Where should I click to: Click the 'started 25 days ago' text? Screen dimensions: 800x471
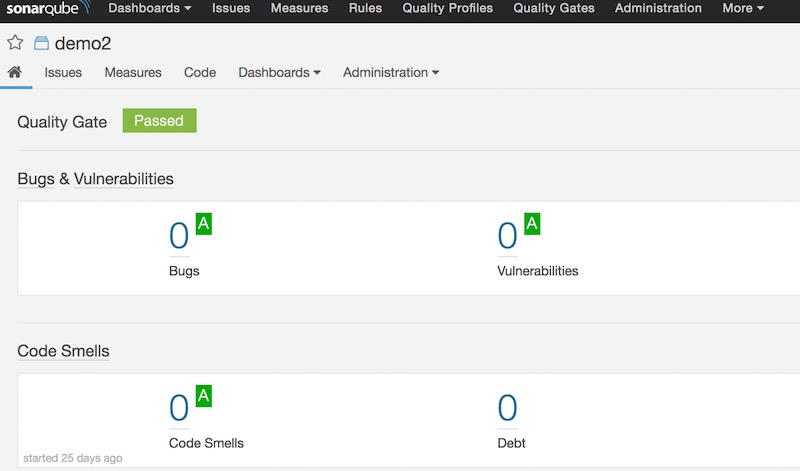click(x=73, y=458)
